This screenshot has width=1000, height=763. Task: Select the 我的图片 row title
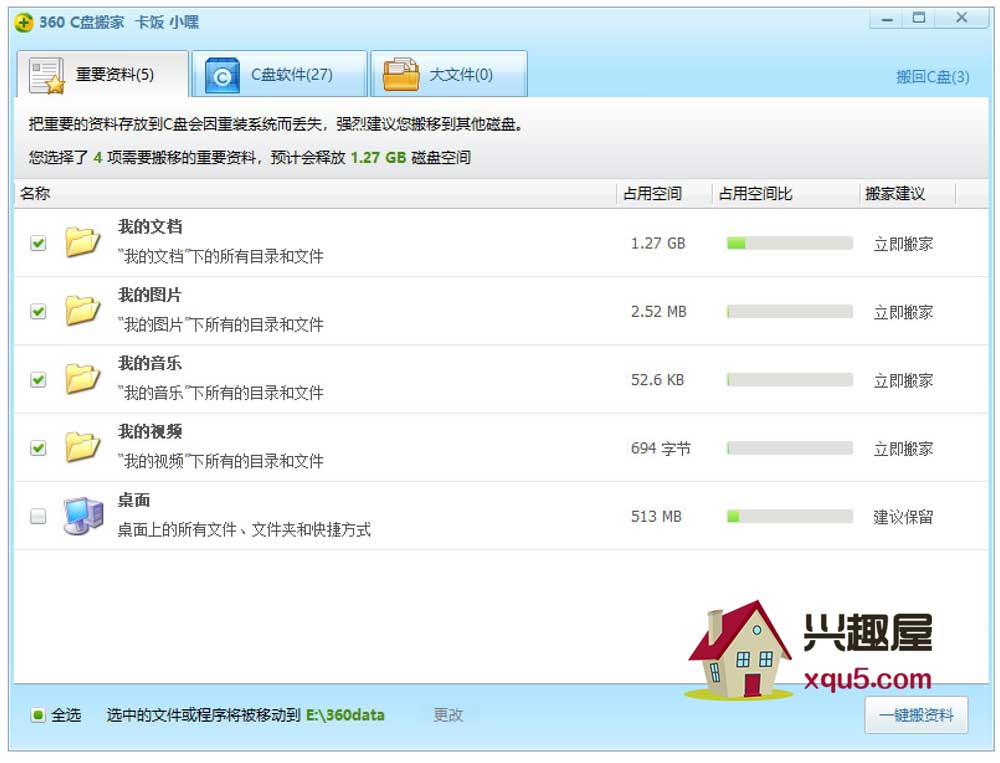pos(150,295)
